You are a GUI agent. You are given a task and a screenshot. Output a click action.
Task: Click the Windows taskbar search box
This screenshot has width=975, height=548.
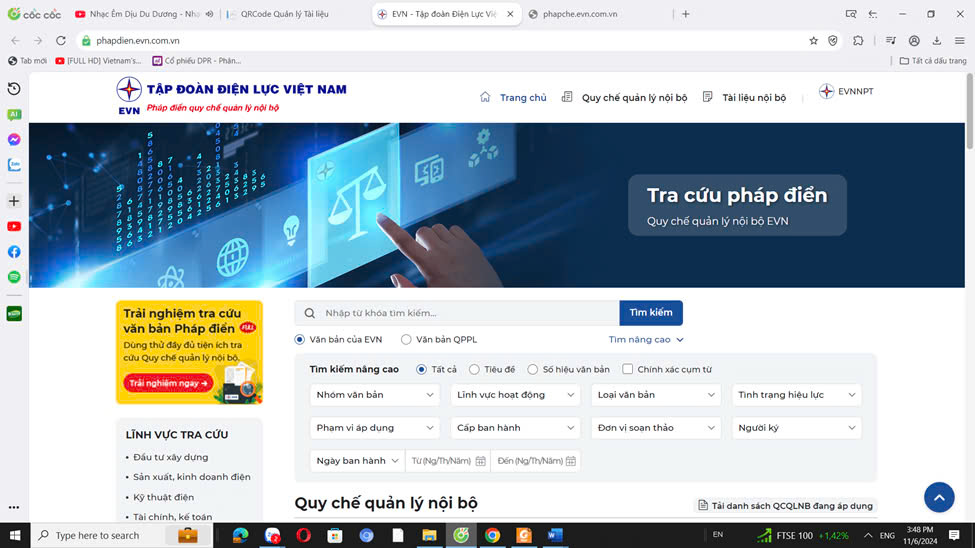coord(122,535)
